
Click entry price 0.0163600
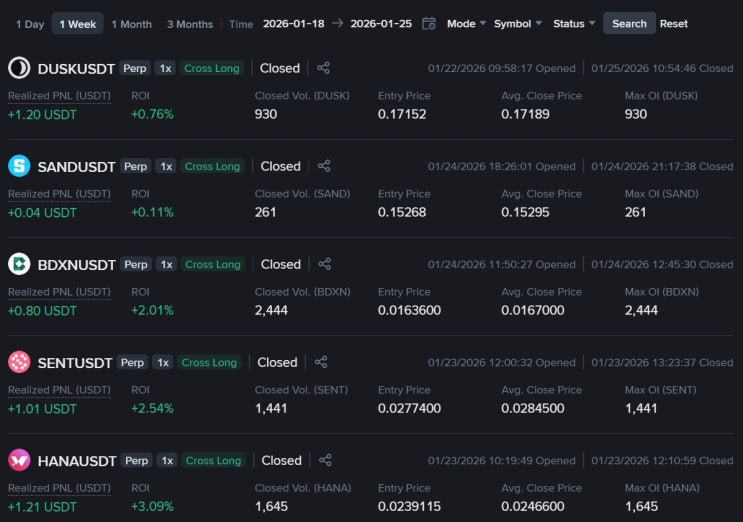pyautogui.click(x=409, y=310)
